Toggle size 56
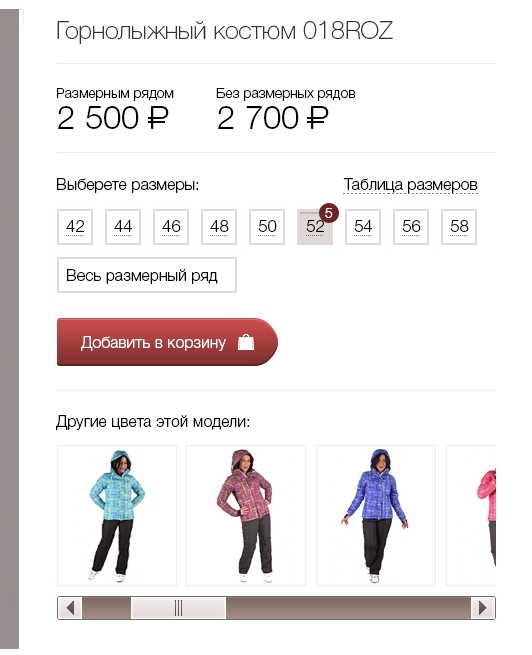This screenshot has width=532, height=655. (411, 227)
